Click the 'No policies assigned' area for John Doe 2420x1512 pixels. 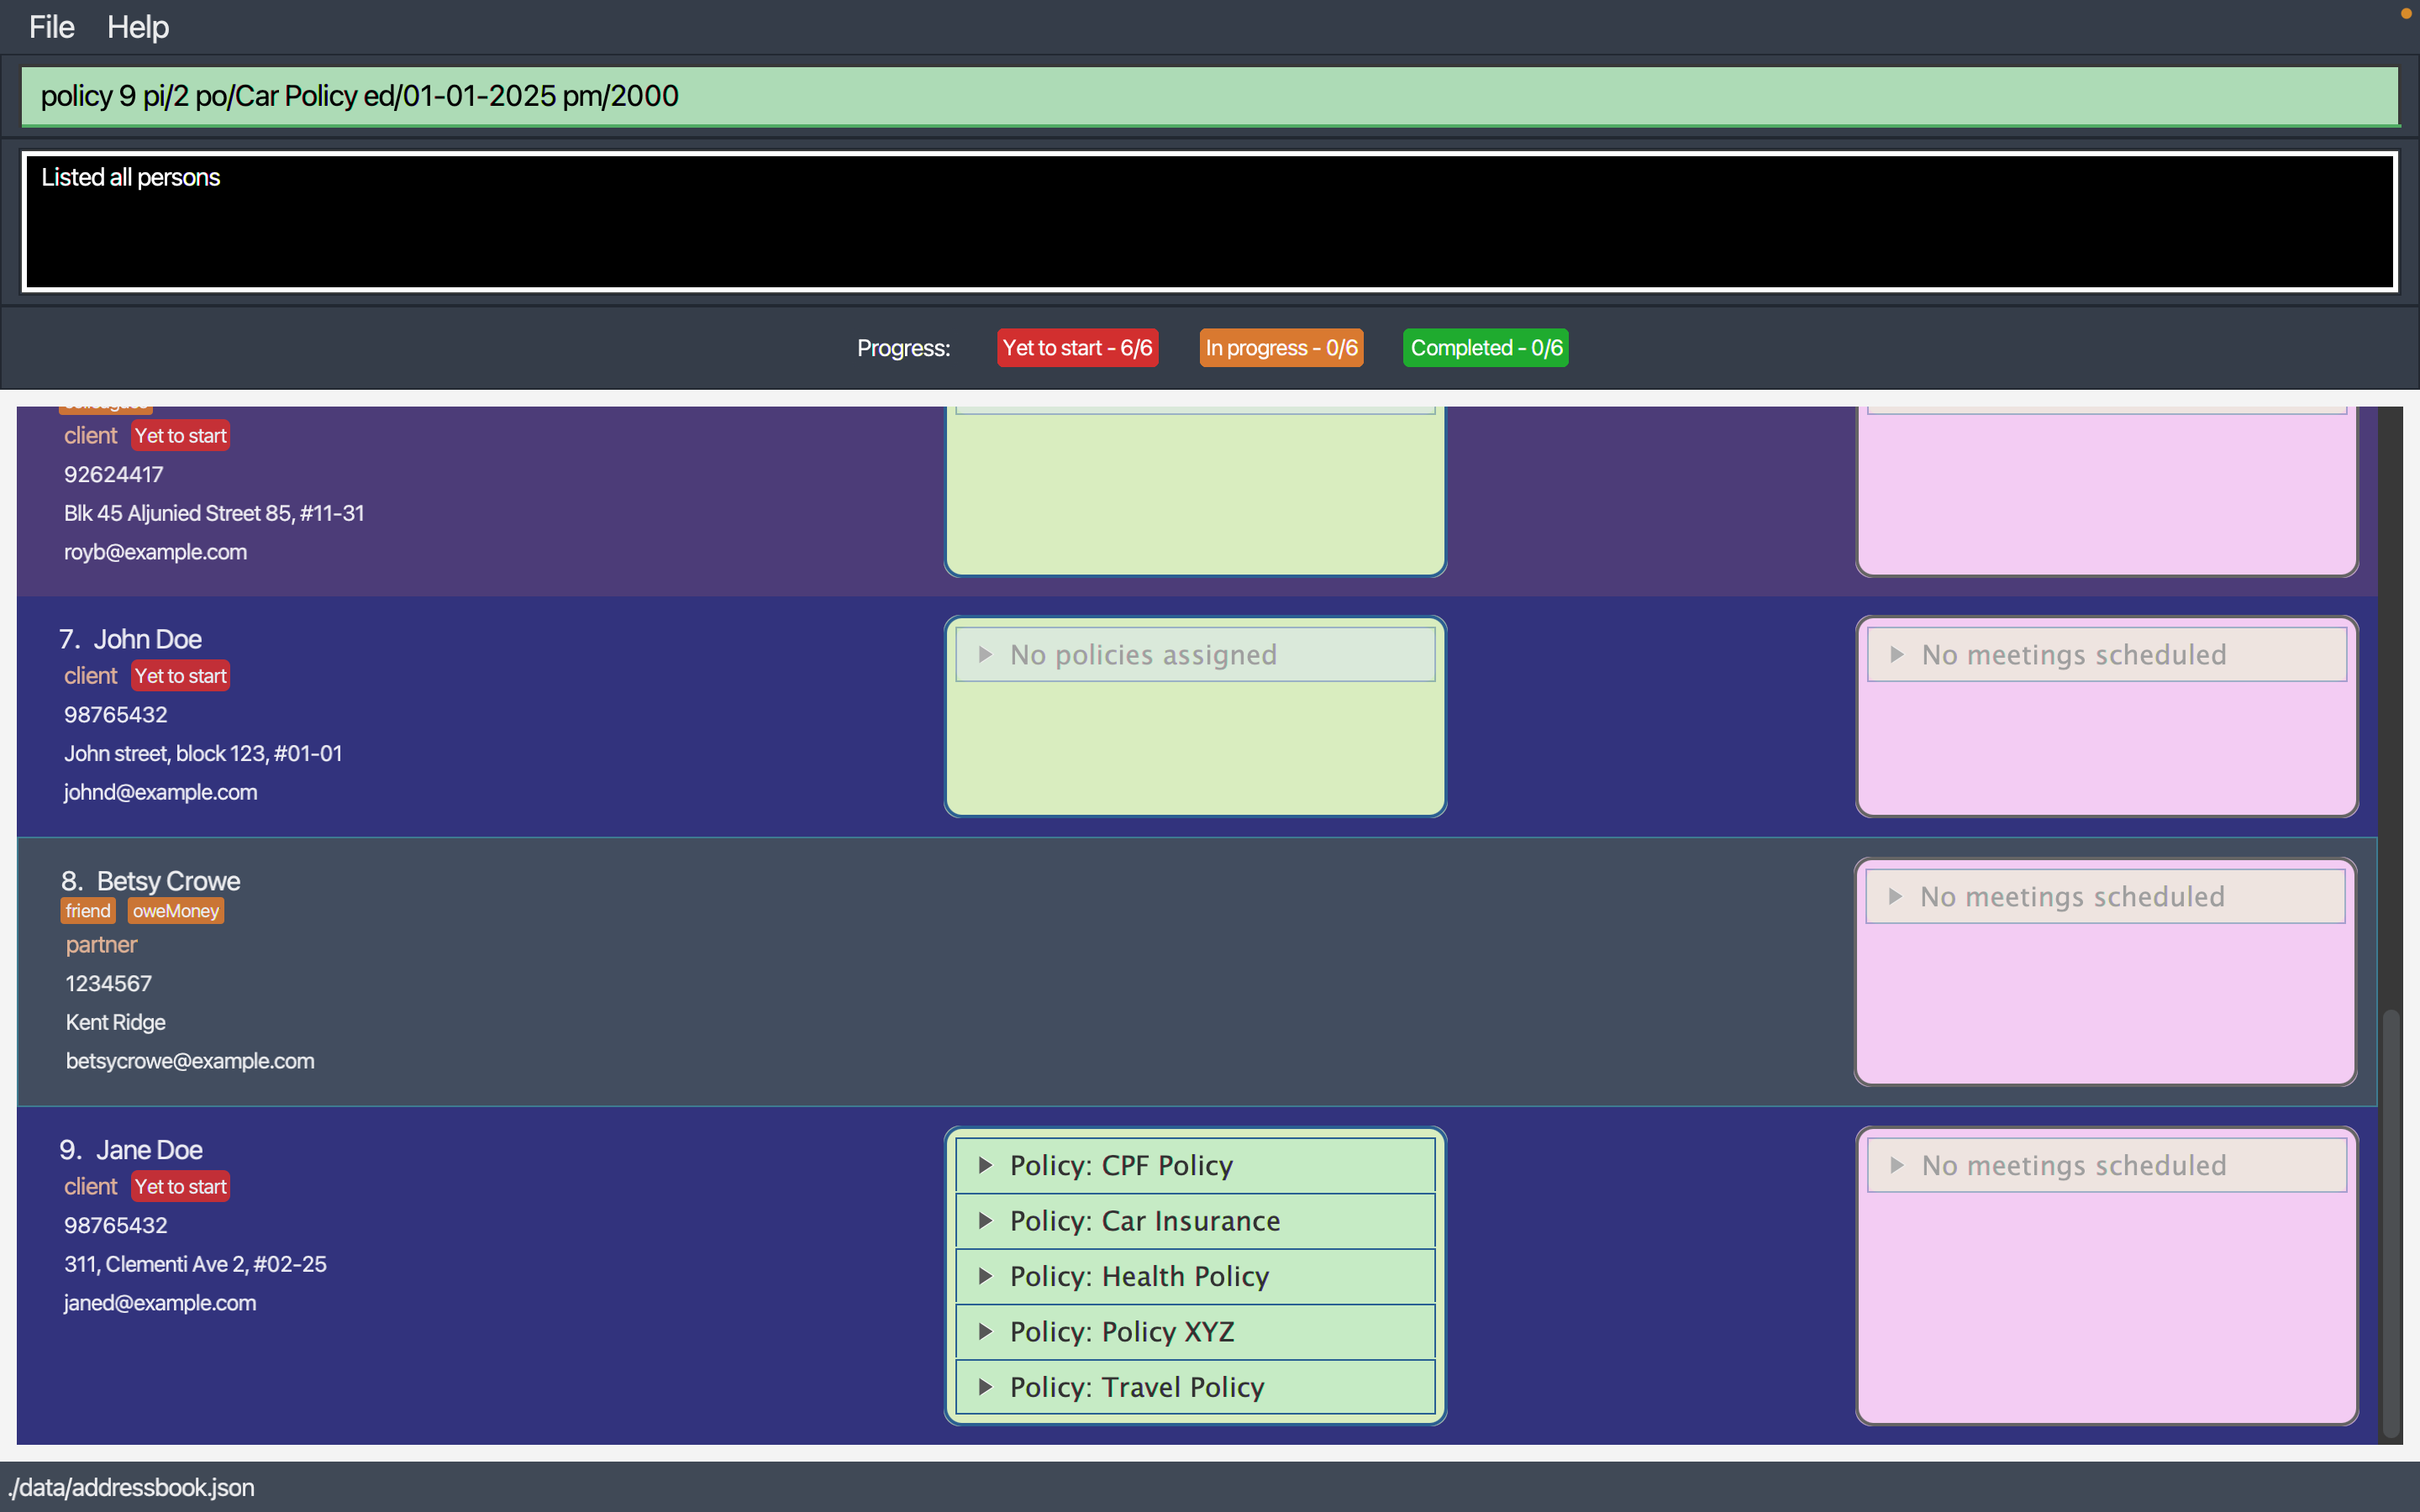tap(1195, 654)
